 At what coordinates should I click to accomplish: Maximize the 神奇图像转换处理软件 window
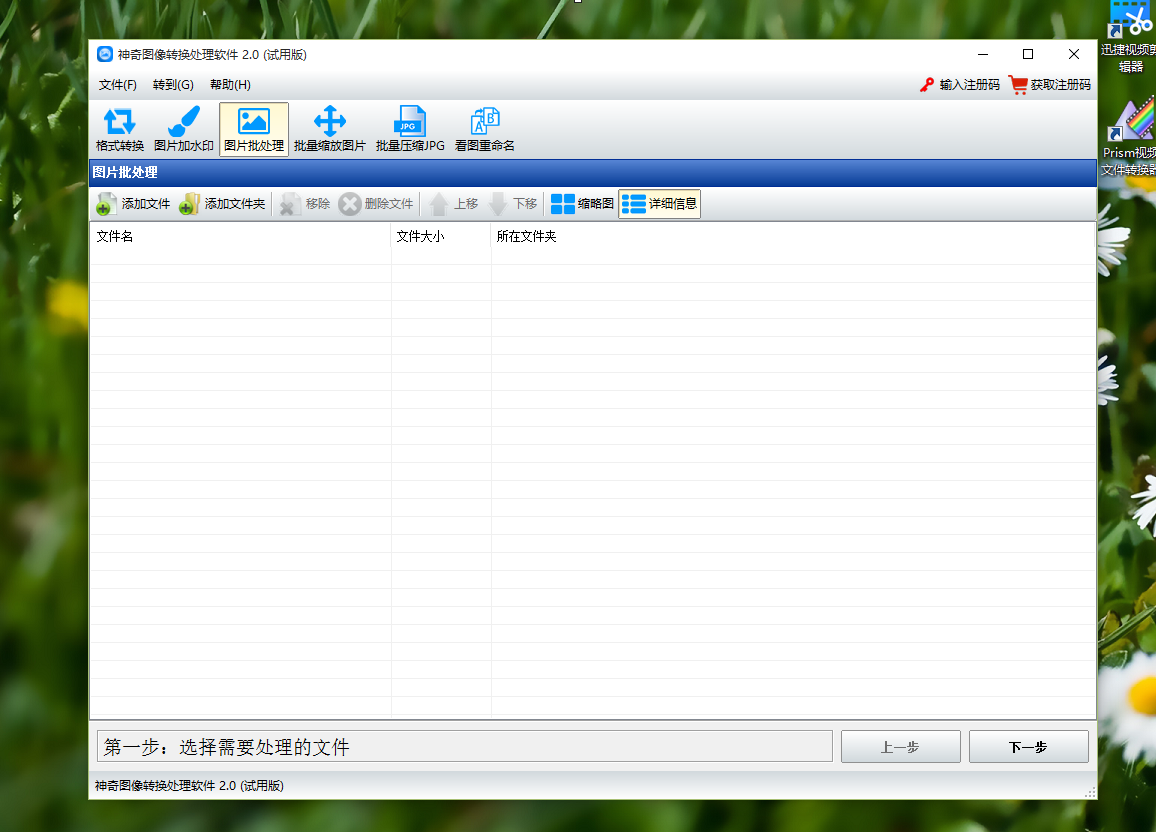pyautogui.click(x=1028, y=55)
